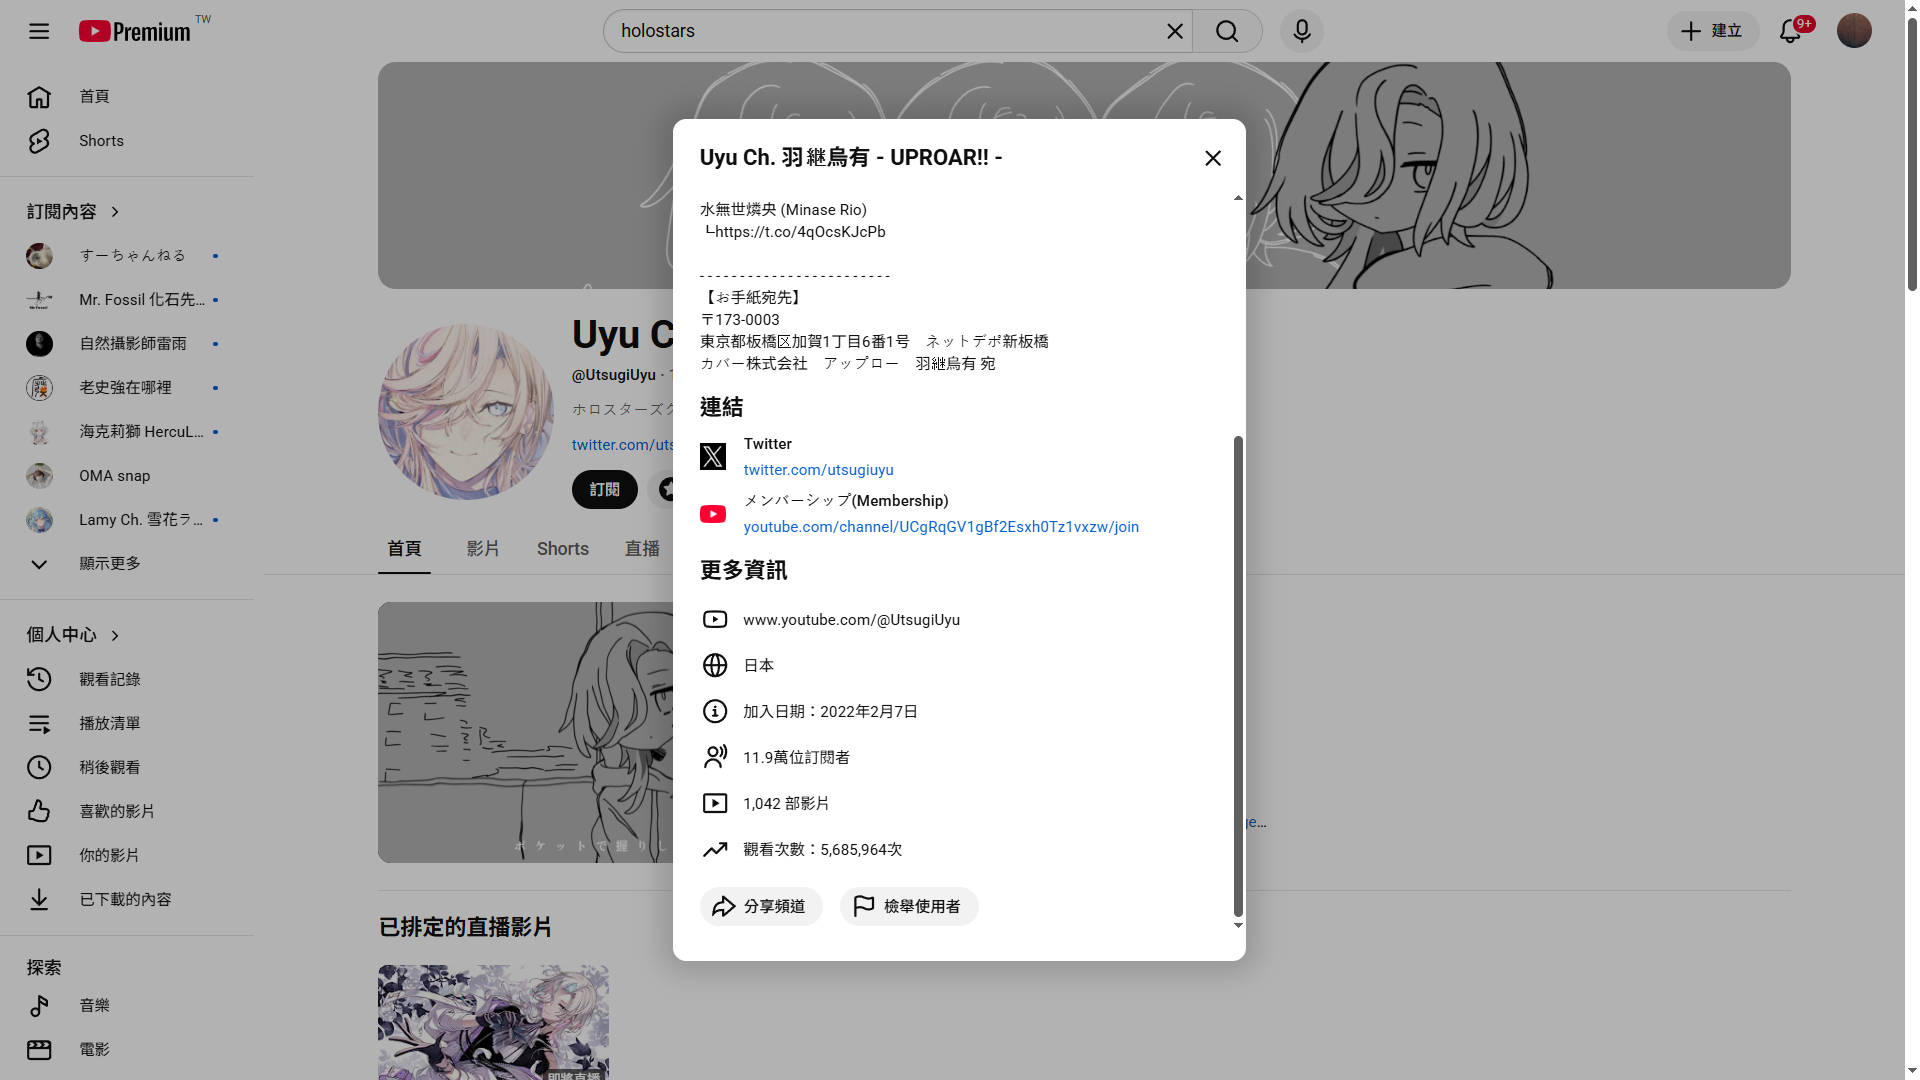The image size is (1920, 1080).
Task: Click the search magnifier button
Action: [x=1227, y=31]
